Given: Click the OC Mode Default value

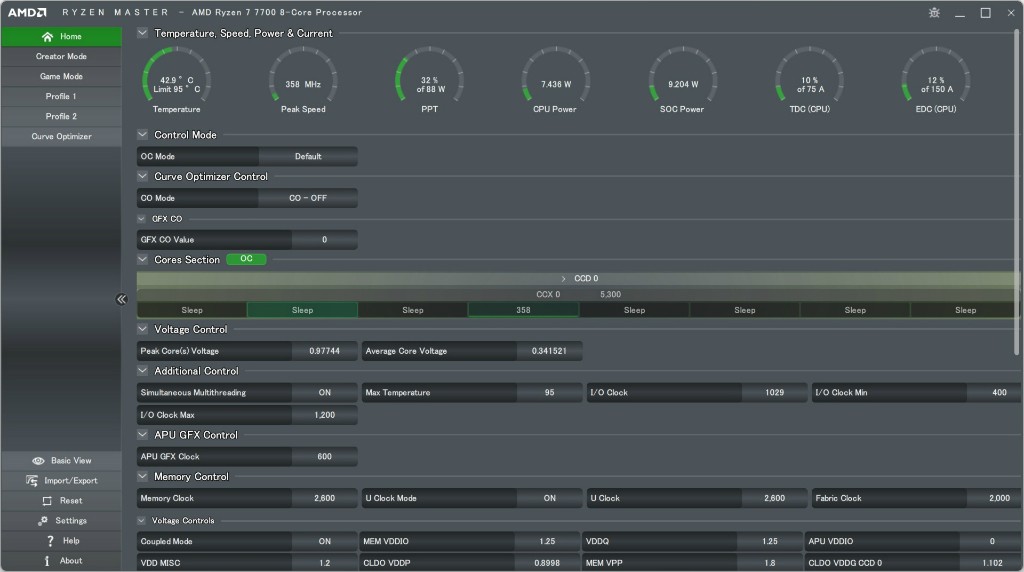Looking at the screenshot, I should [x=308, y=157].
